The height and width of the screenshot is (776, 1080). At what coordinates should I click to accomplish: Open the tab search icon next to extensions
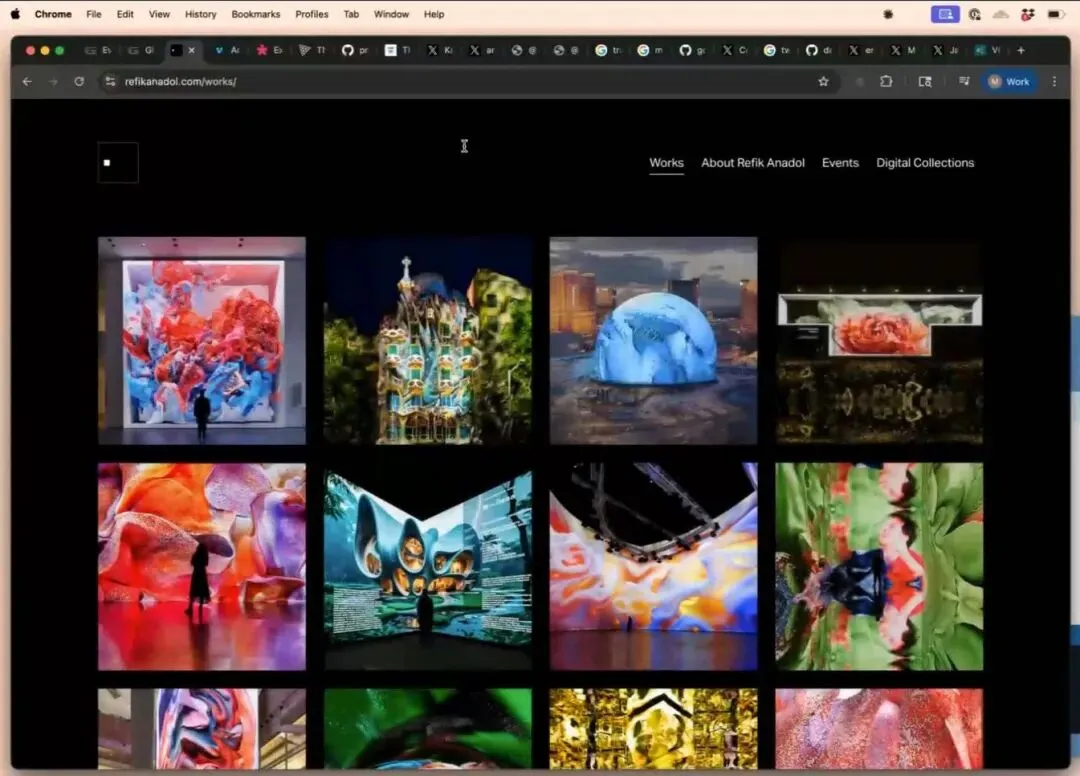tap(925, 81)
